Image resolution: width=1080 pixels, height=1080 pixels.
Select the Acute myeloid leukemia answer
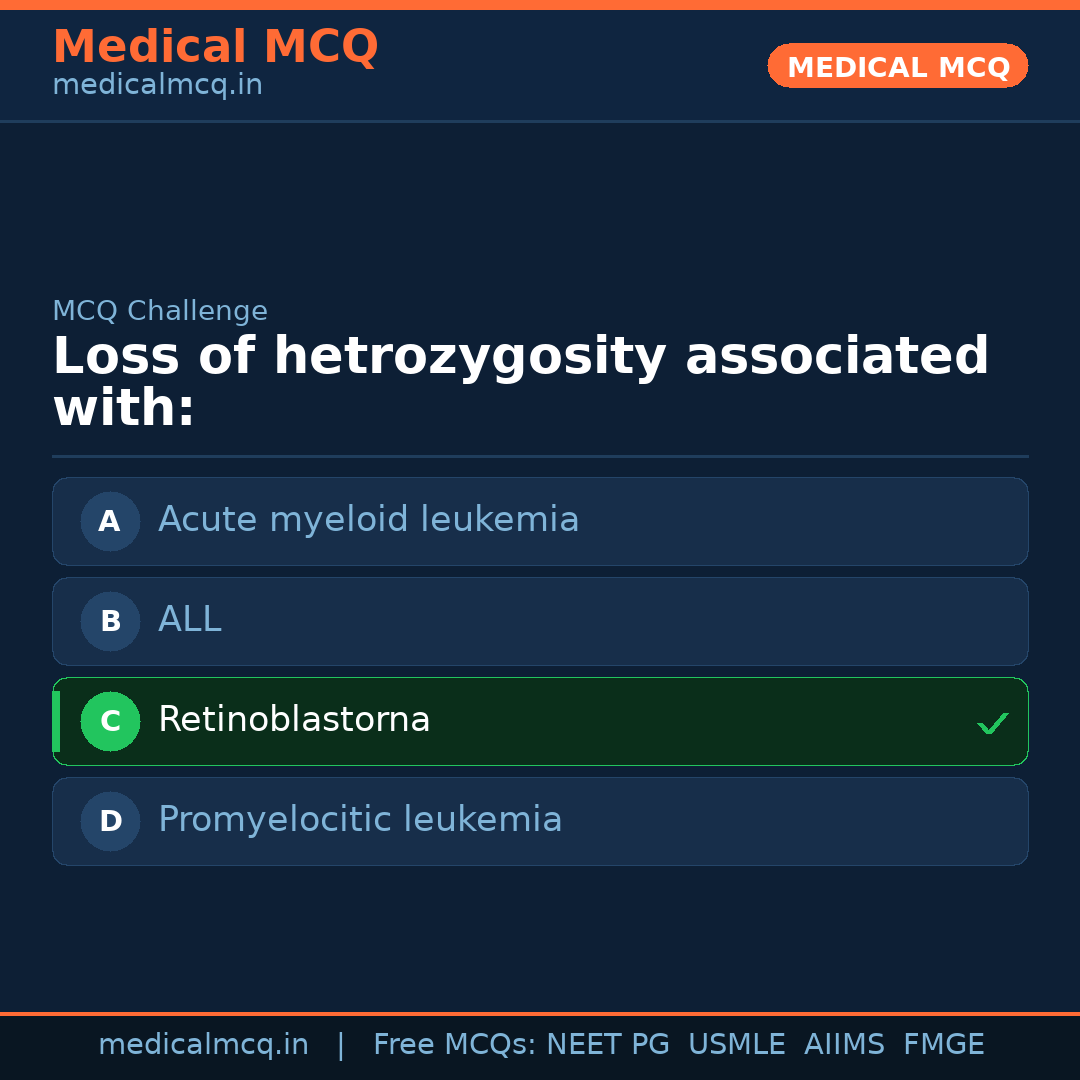(368, 520)
